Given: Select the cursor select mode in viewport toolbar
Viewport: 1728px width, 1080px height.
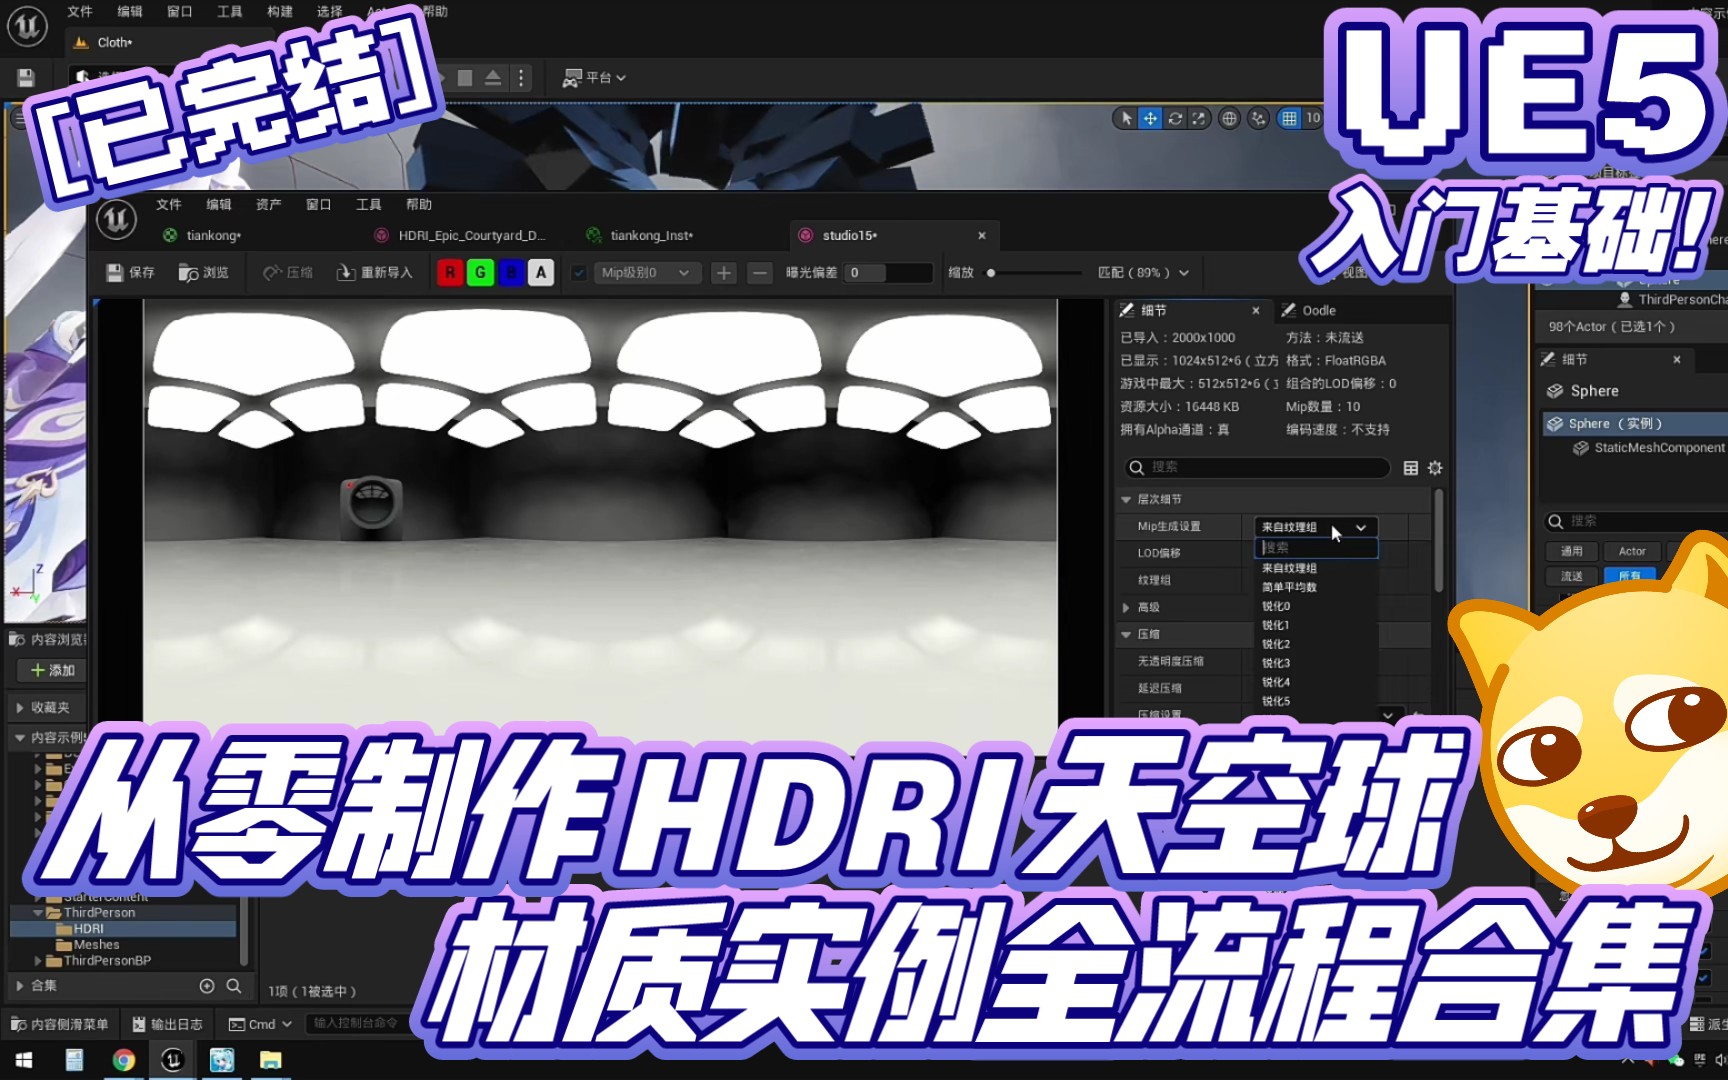Looking at the screenshot, I should click(x=1127, y=118).
